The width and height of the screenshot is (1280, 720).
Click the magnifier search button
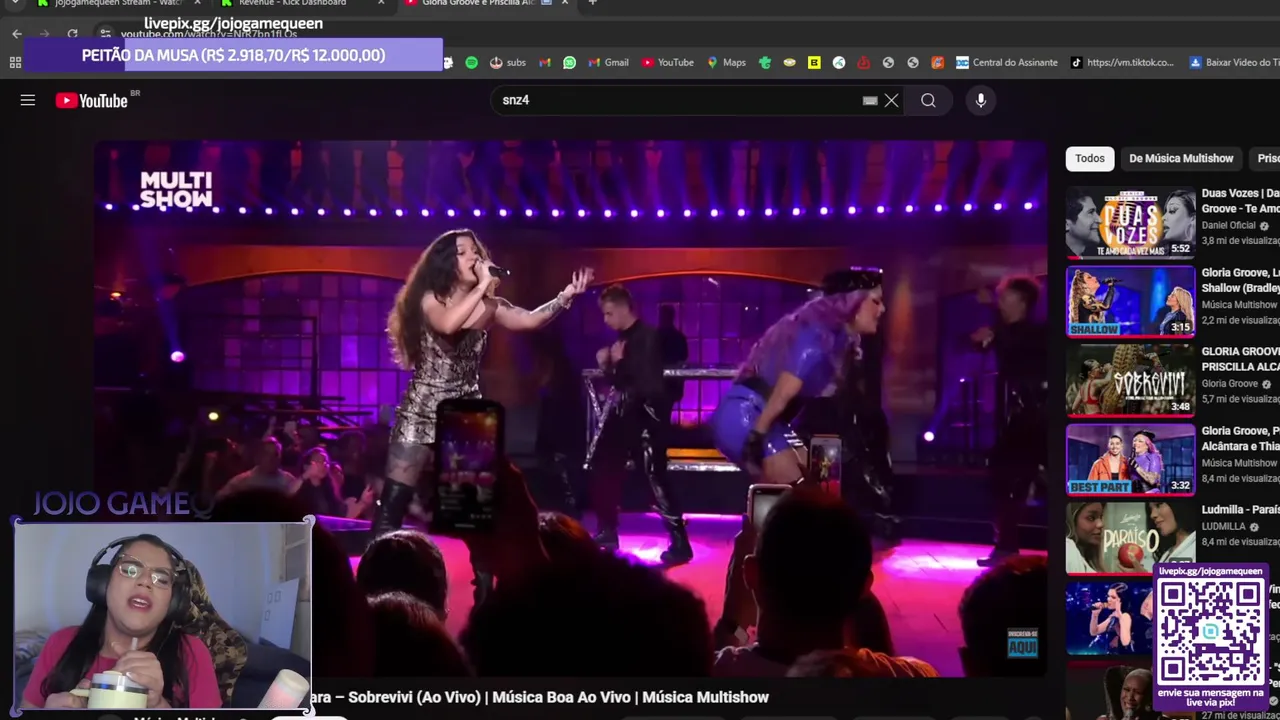928,100
